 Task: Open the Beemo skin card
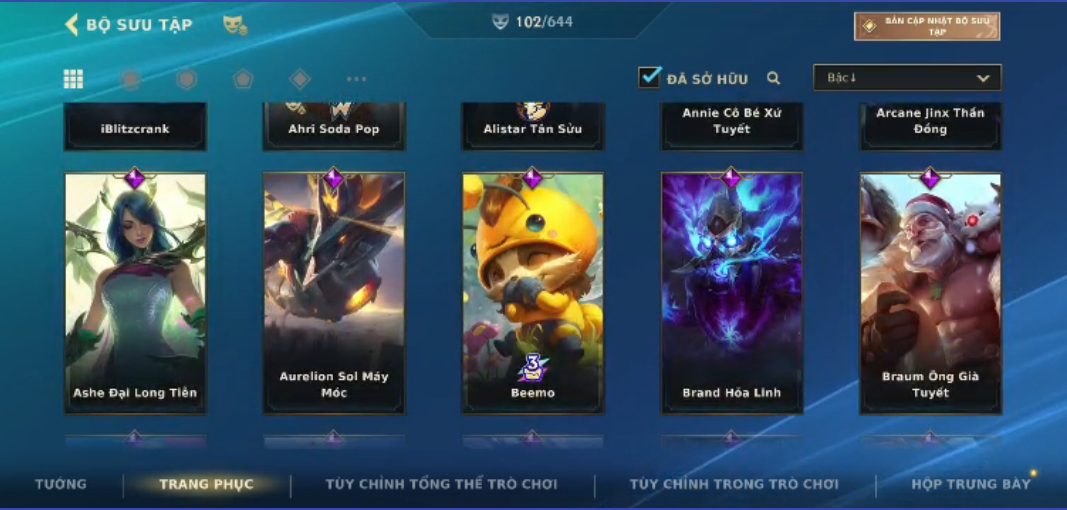[533, 293]
